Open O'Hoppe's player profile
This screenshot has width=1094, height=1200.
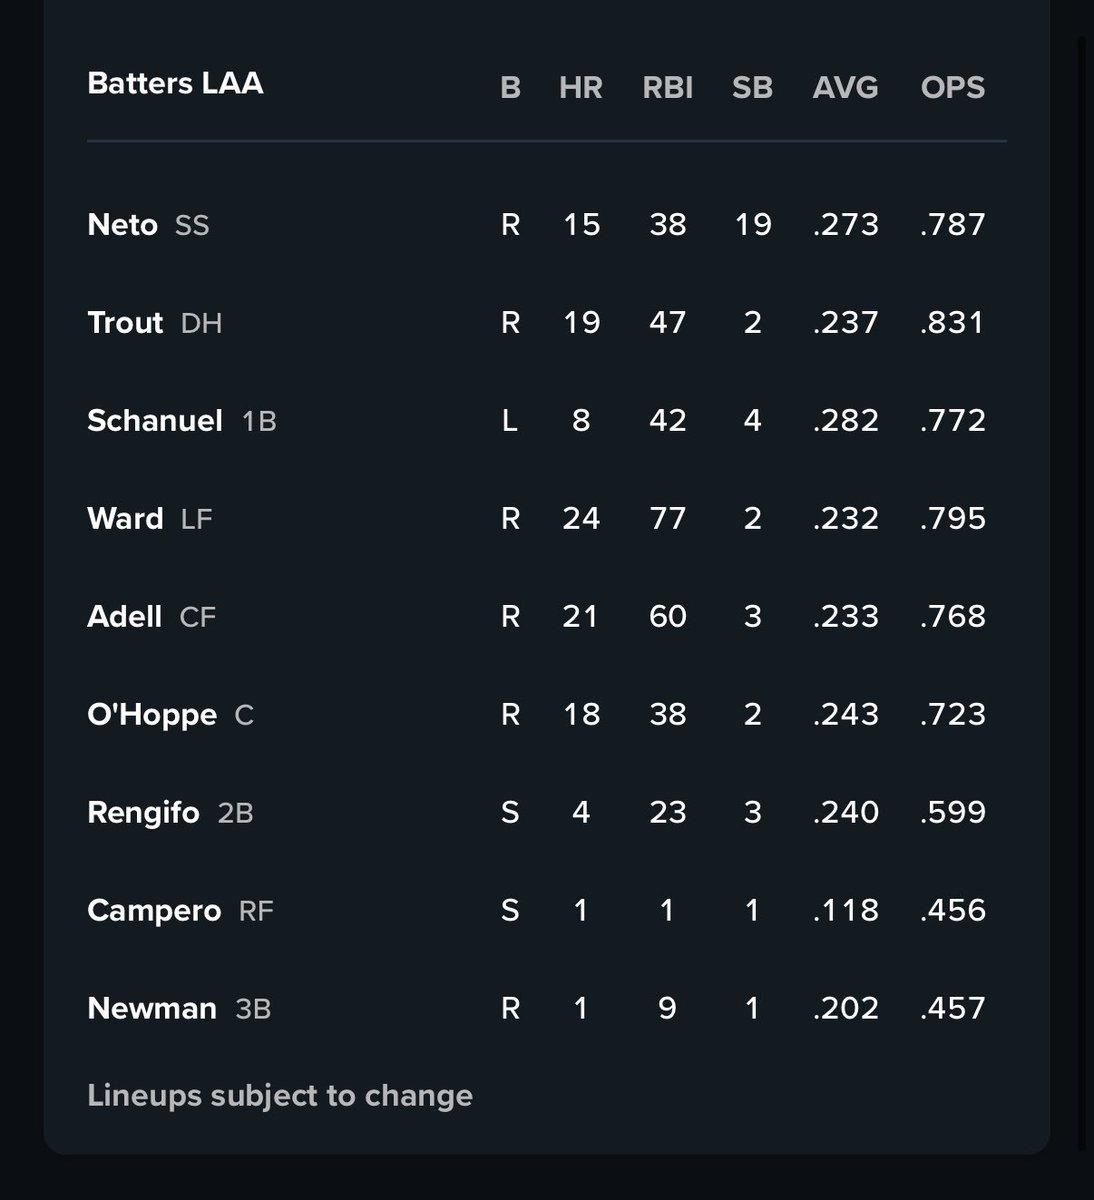tap(152, 714)
